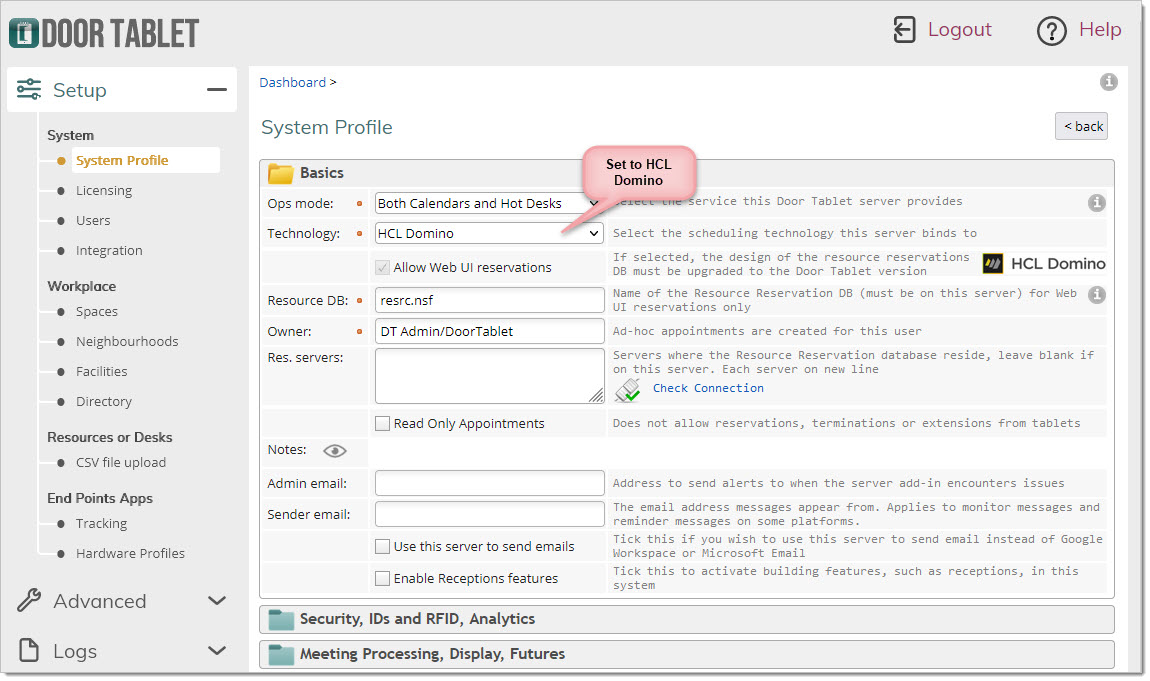Image resolution: width=1150 pixels, height=681 pixels.
Task: Follow the Dashboard breadcrumb link
Action: 292,82
